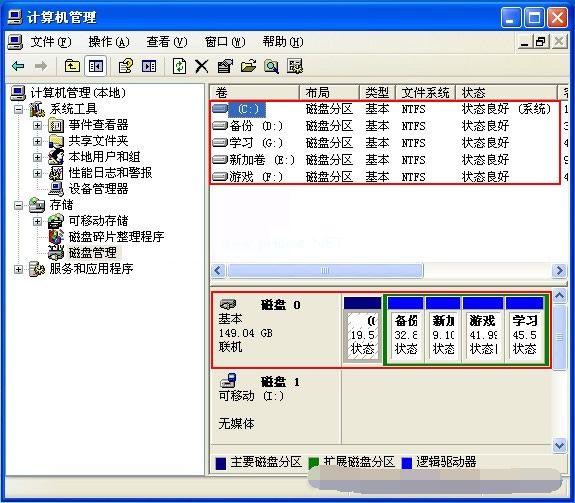
Task: Select the 学习 (G:) volume row
Action: coord(385,143)
